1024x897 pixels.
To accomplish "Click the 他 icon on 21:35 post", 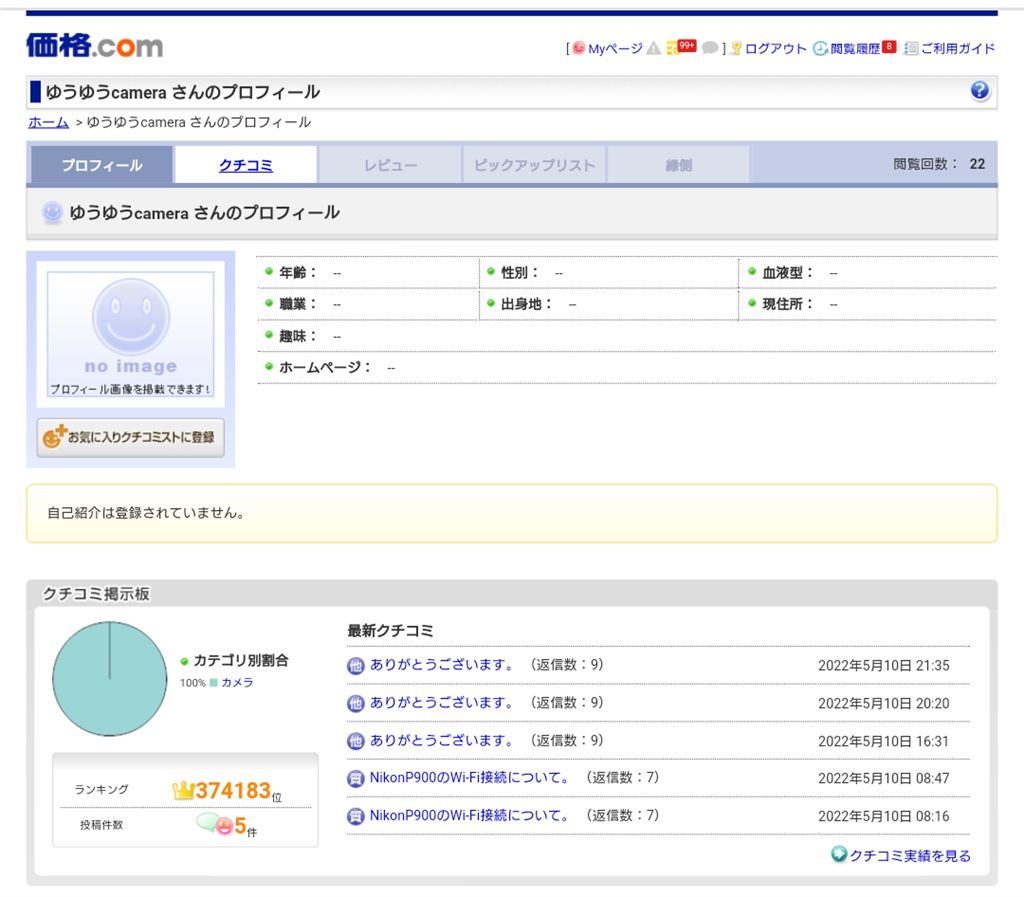I will [355, 666].
